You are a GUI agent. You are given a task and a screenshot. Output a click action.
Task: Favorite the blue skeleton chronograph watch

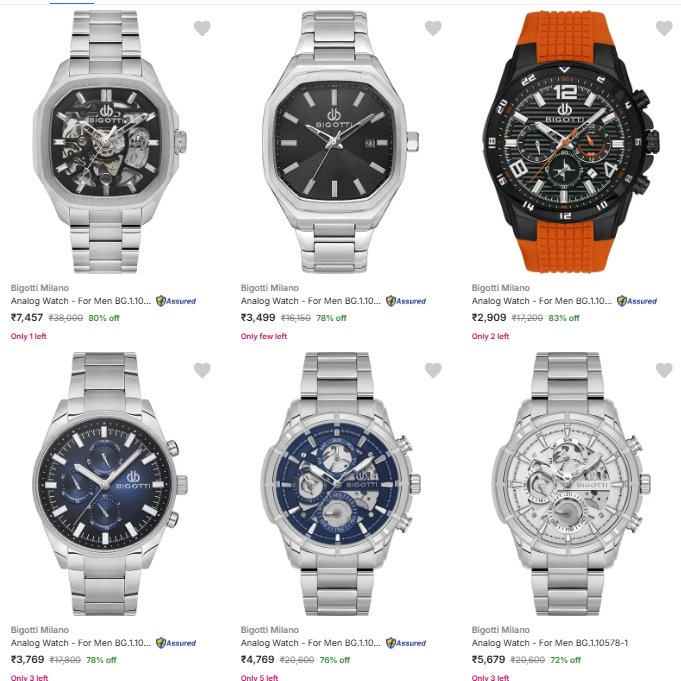click(433, 370)
